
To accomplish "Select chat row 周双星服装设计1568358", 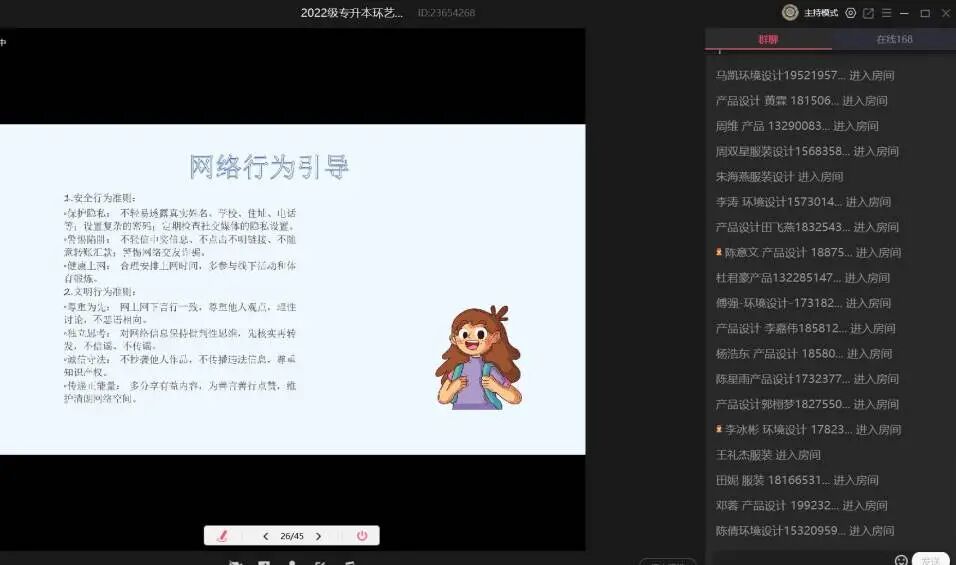I will click(x=807, y=151).
